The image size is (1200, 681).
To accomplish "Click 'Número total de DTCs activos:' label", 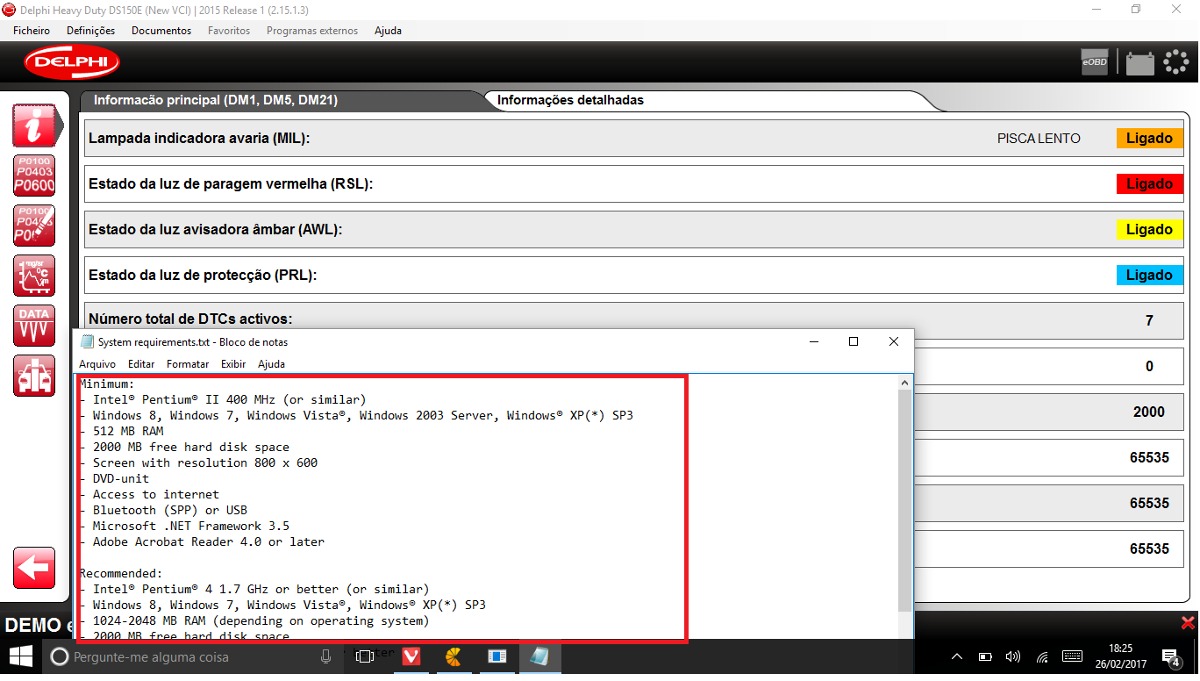I will click(x=190, y=319).
